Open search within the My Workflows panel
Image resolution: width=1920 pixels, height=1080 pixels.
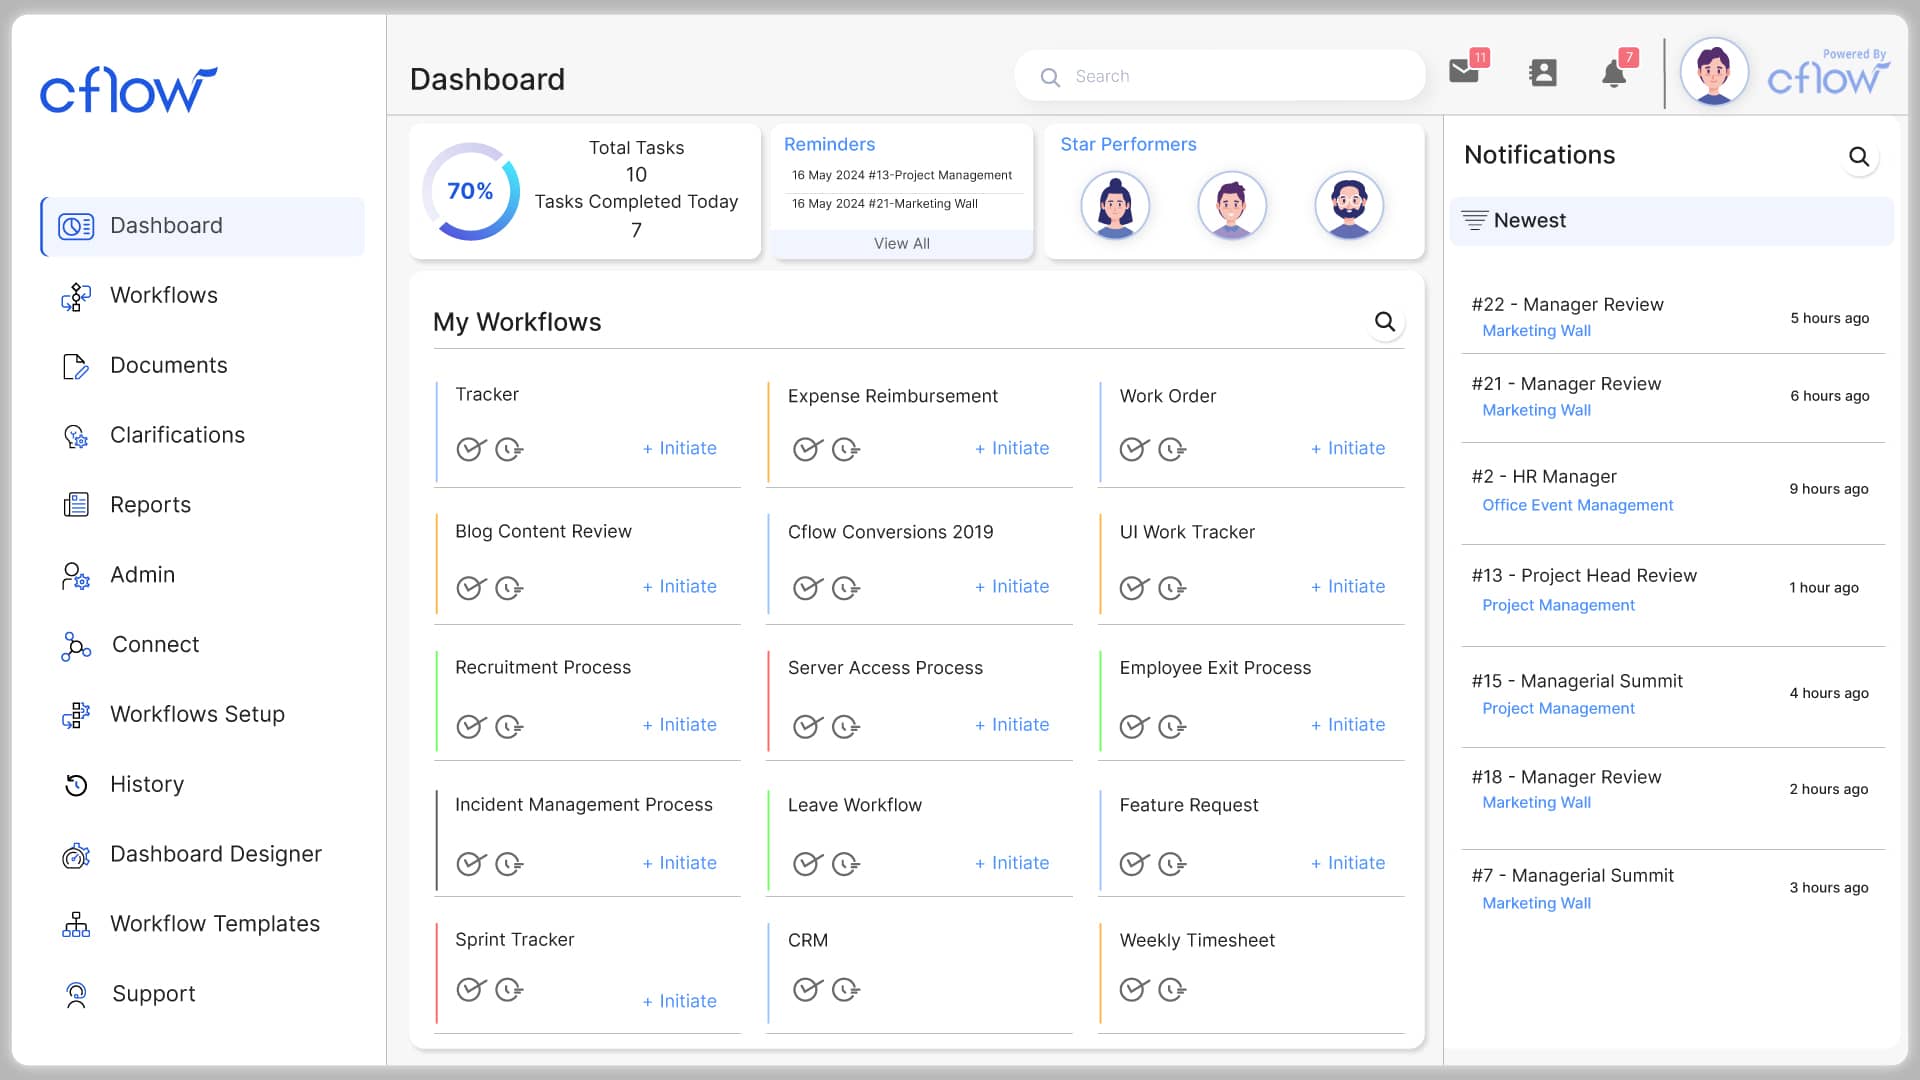tap(1385, 322)
